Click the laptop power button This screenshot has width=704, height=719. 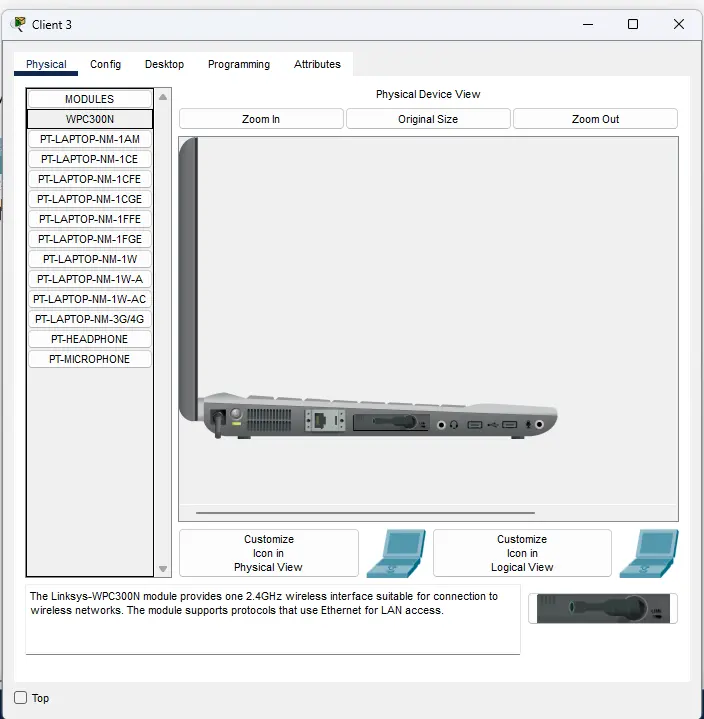(236, 414)
